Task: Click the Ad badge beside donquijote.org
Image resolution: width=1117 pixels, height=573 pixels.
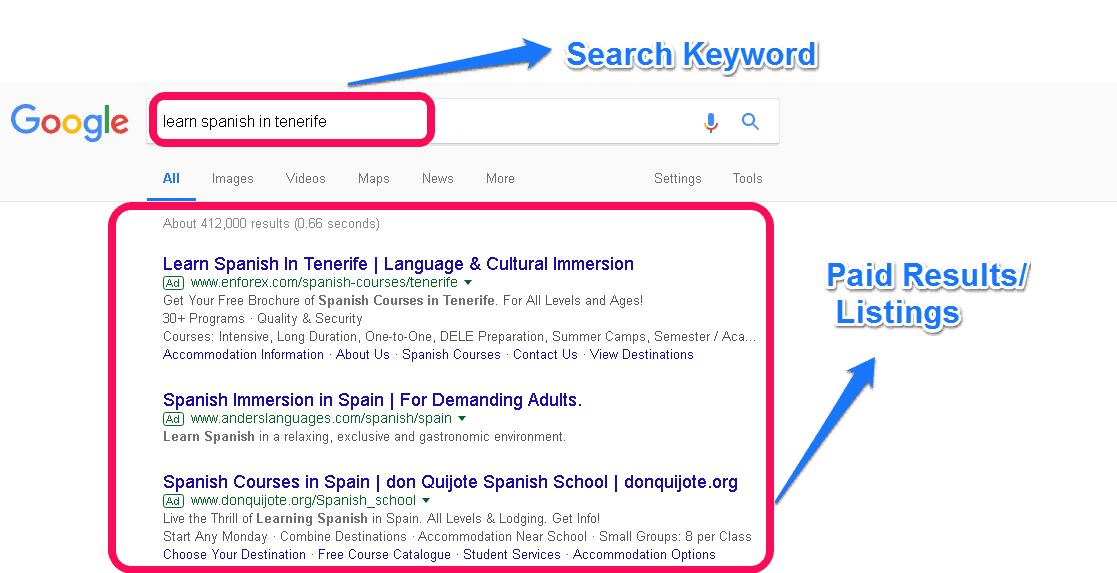Action: point(173,501)
